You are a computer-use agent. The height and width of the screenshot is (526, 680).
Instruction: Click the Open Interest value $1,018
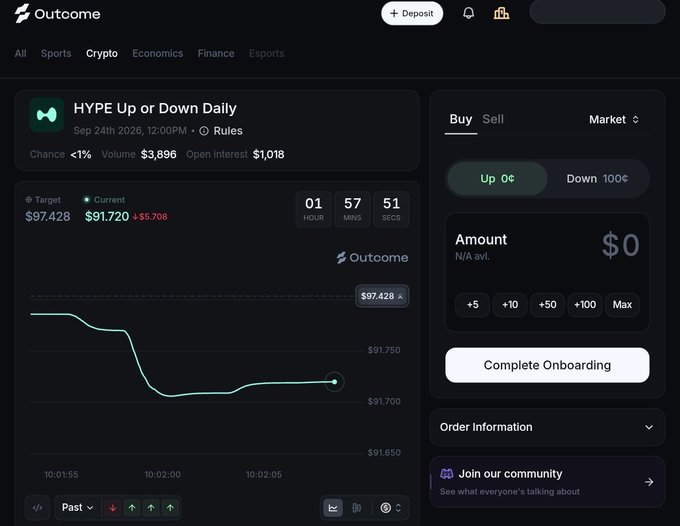tap(268, 154)
